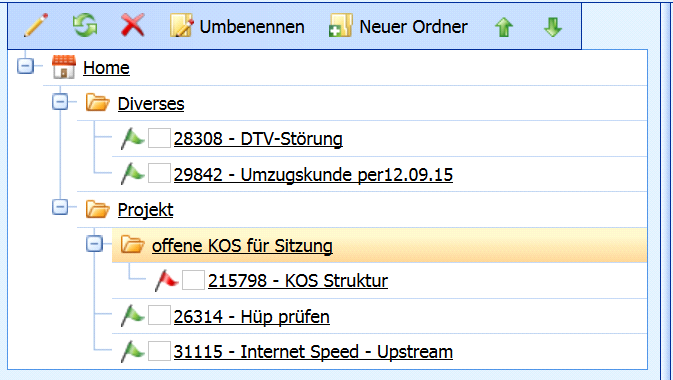
Task: Click the red flag beside 215798
Action: click(167, 281)
